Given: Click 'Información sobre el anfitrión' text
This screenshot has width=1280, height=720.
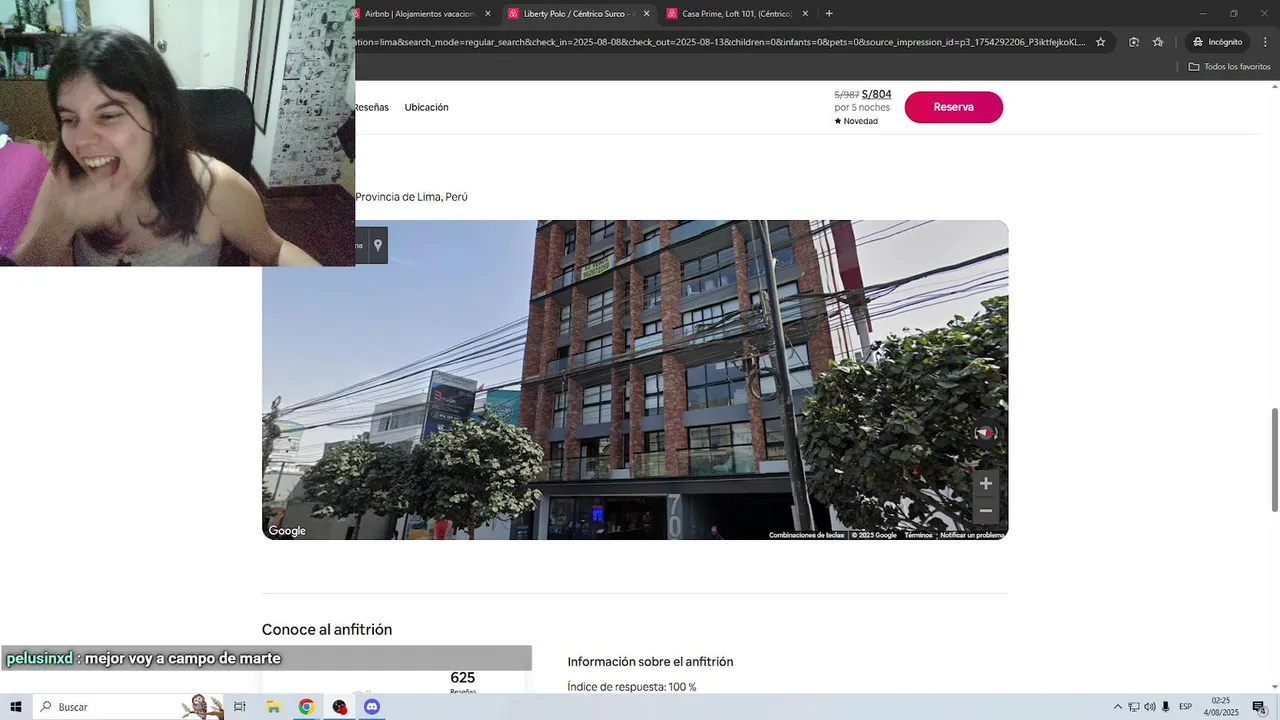Looking at the screenshot, I should coord(650,662).
